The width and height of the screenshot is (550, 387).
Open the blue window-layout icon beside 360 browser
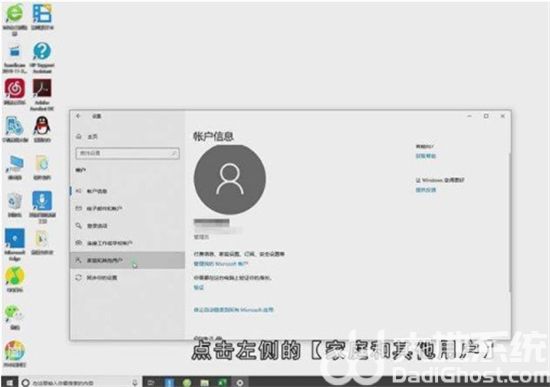(x=42, y=14)
